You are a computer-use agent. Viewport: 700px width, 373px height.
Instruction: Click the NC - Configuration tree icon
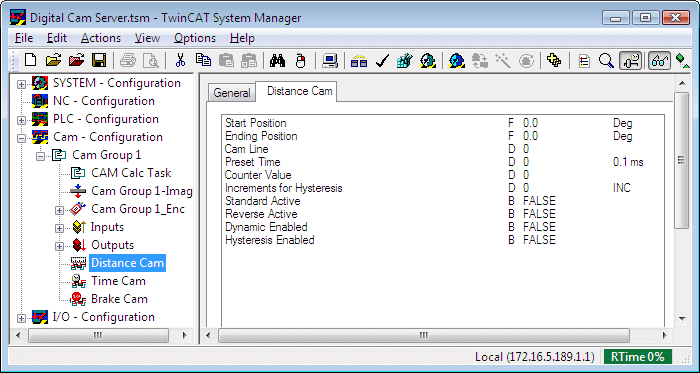[x=40, y=101]
